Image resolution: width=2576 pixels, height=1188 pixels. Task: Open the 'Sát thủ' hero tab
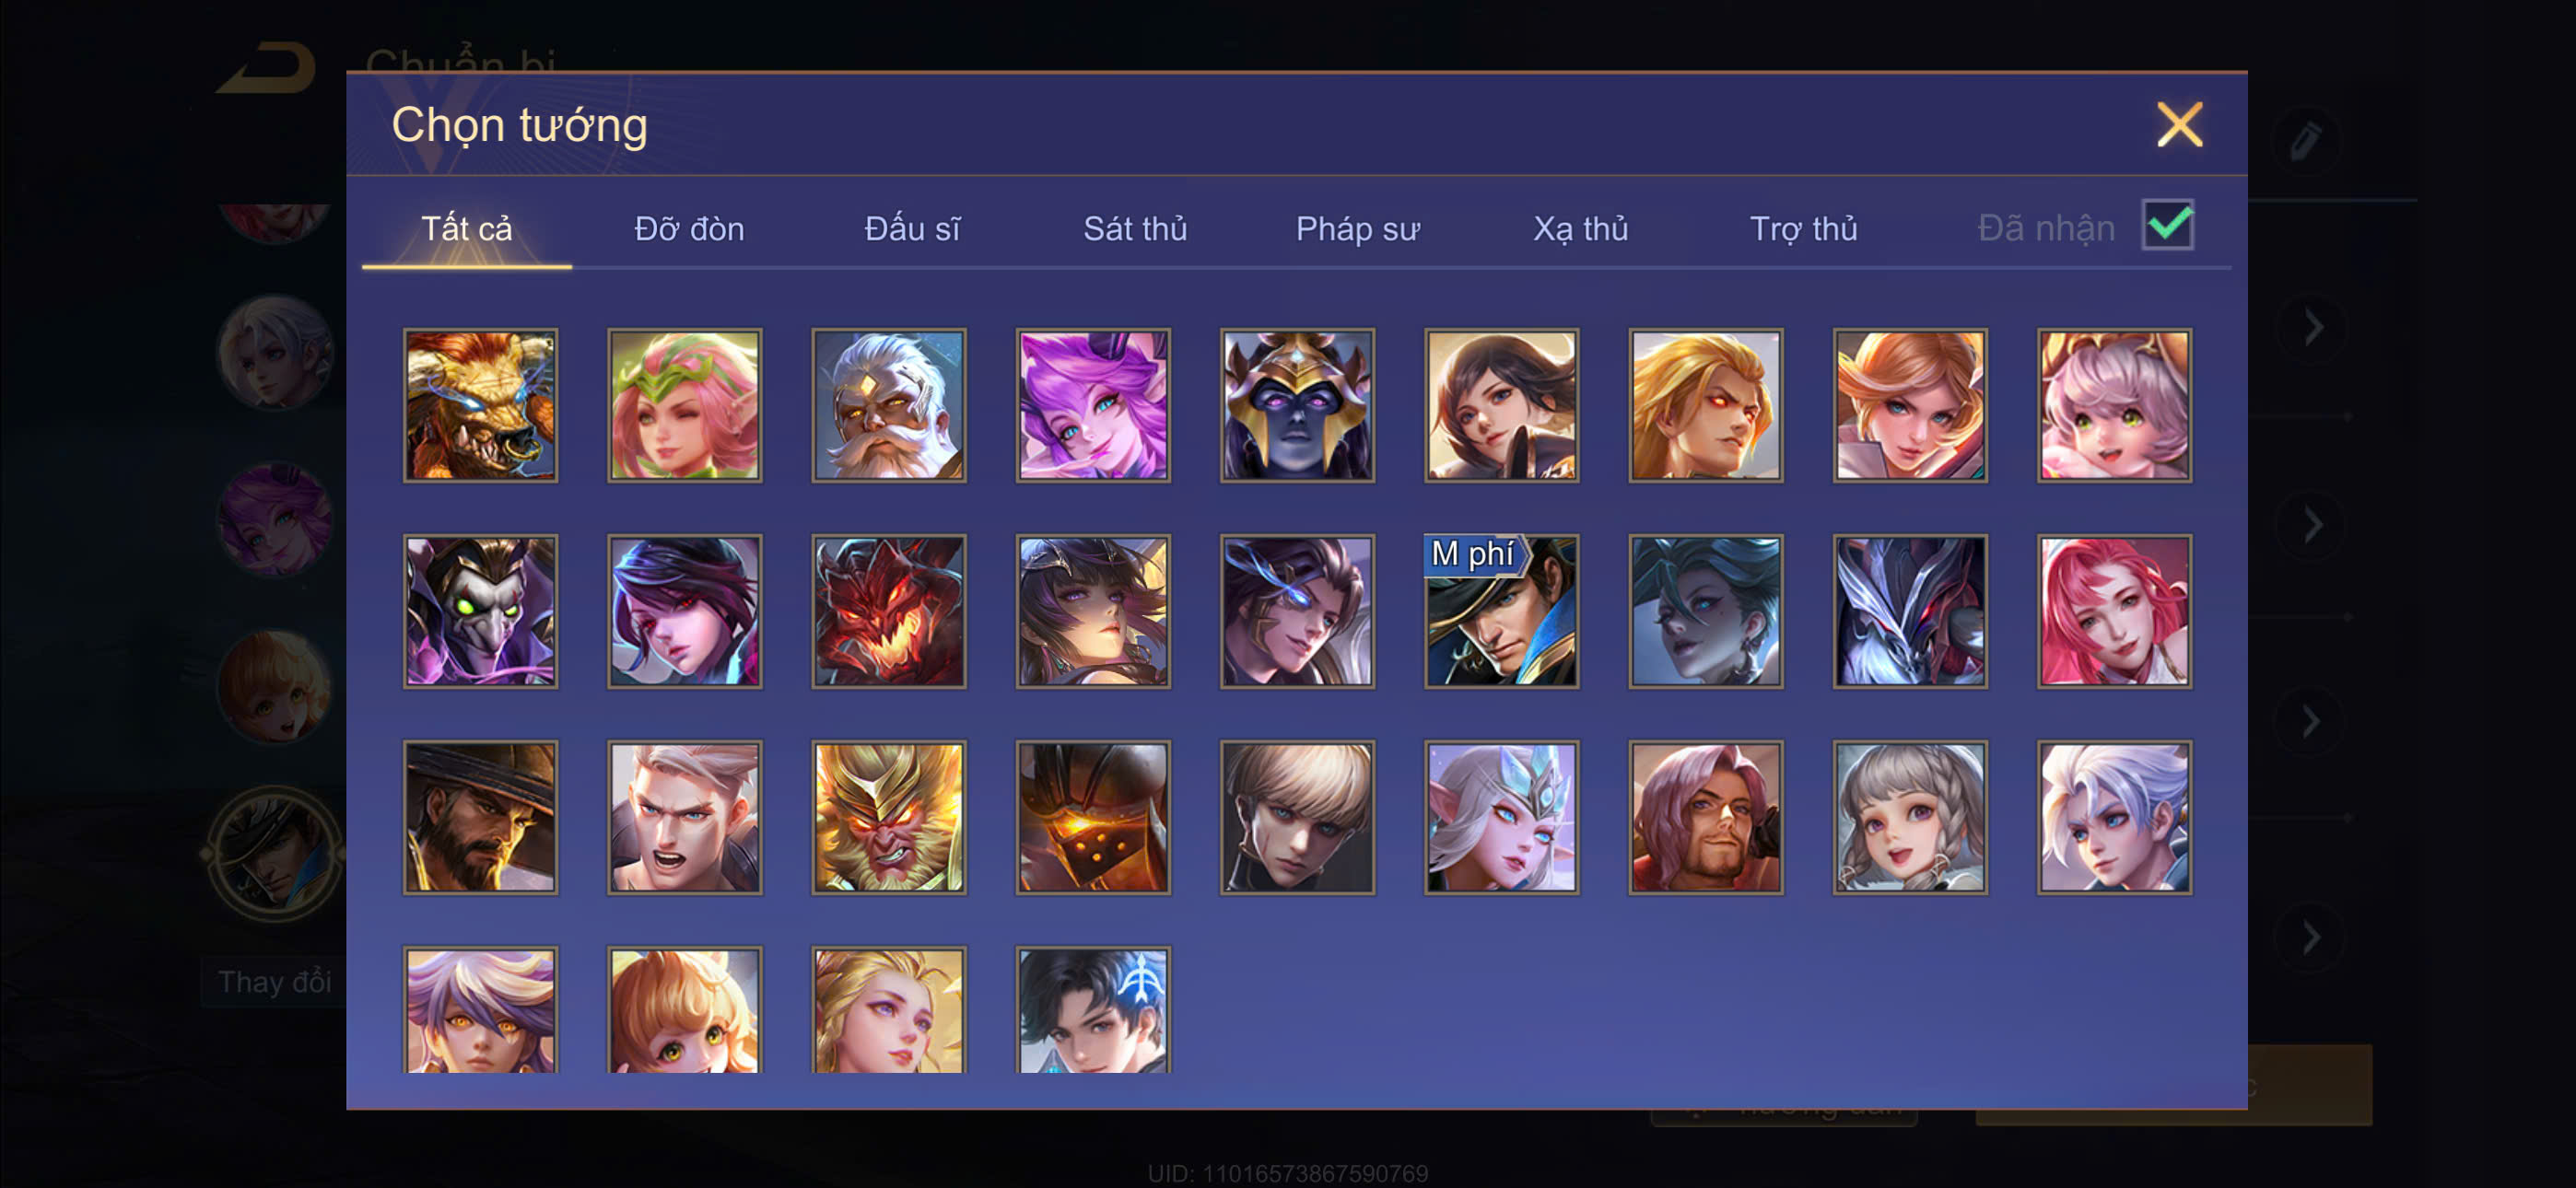(x=1135, y=229)
